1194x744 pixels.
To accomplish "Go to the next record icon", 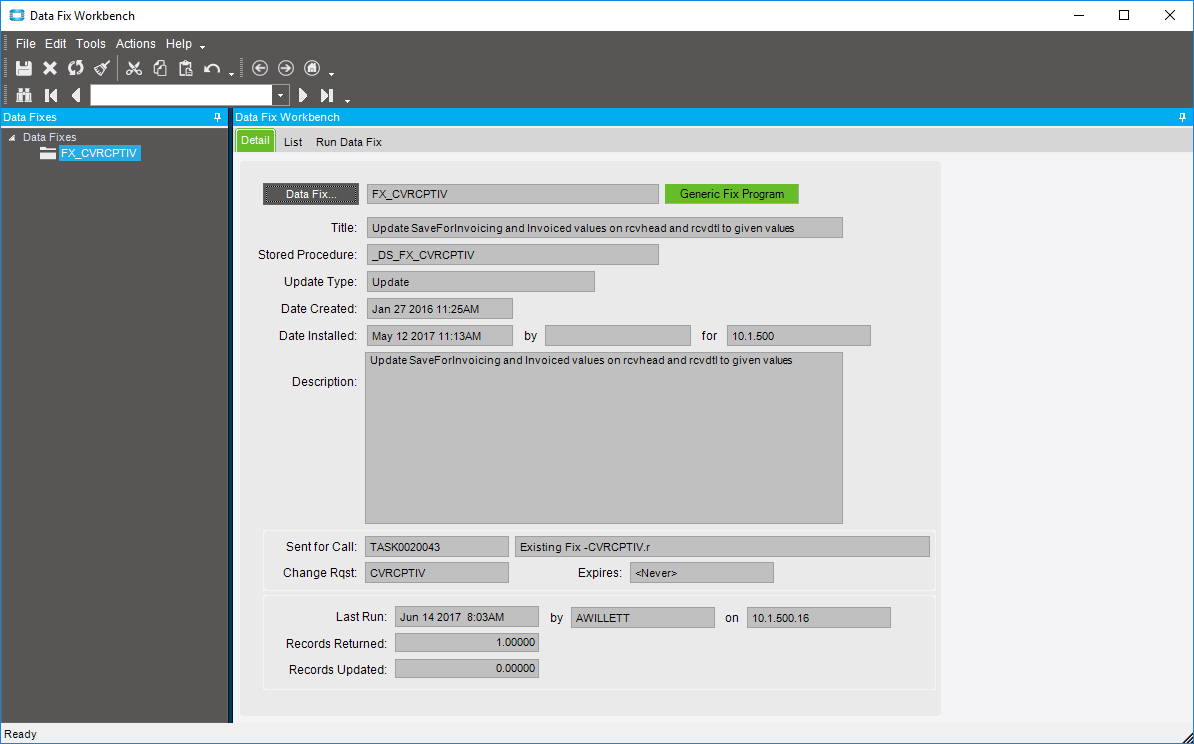I will [303, 95].
